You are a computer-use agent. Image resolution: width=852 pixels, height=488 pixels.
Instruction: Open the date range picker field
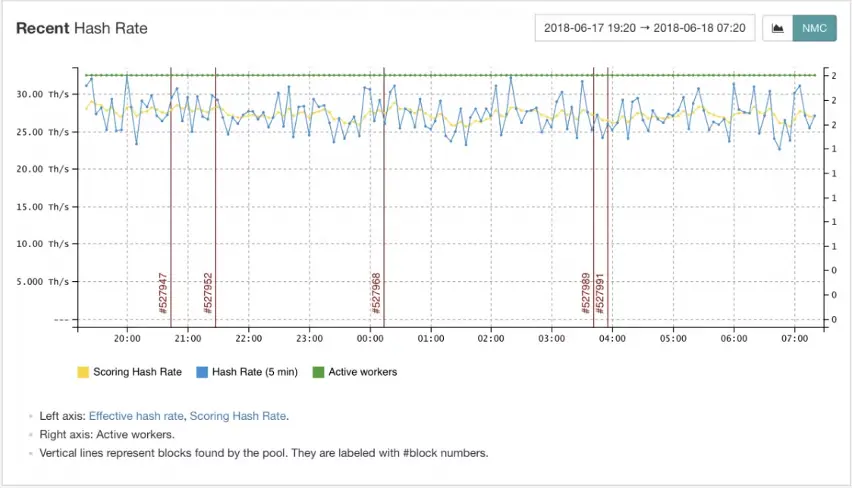coord(645,28)
